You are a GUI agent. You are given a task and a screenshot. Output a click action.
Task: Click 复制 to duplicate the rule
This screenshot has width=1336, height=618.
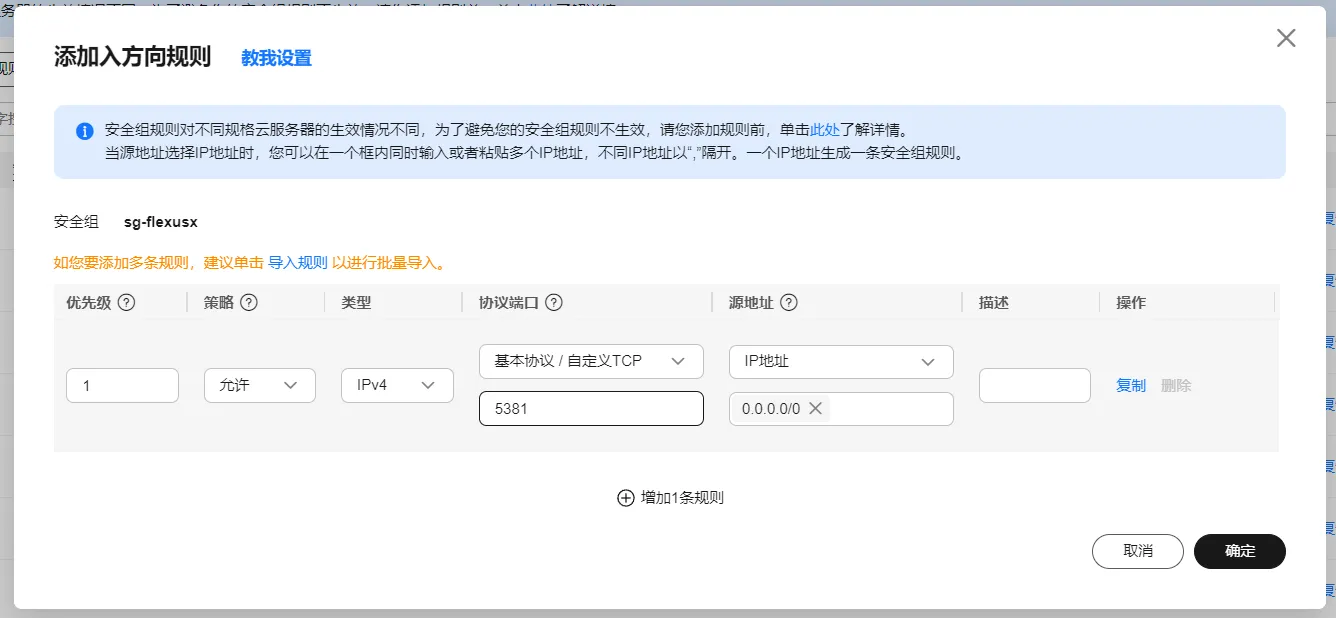click(1130, 386)
